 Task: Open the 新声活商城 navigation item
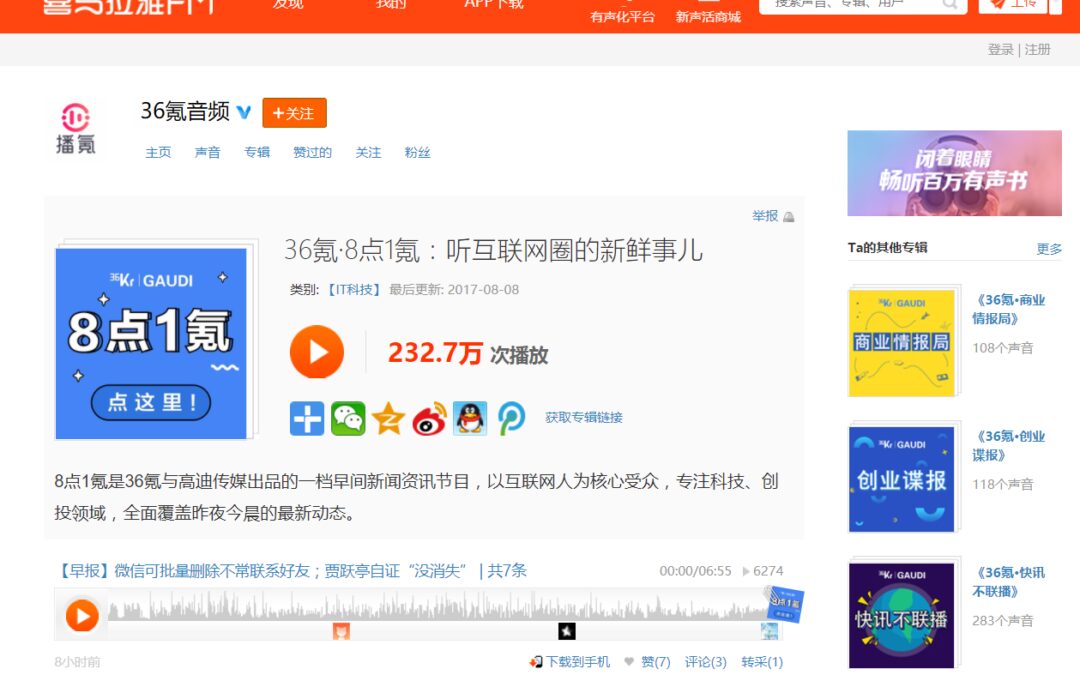708,15
